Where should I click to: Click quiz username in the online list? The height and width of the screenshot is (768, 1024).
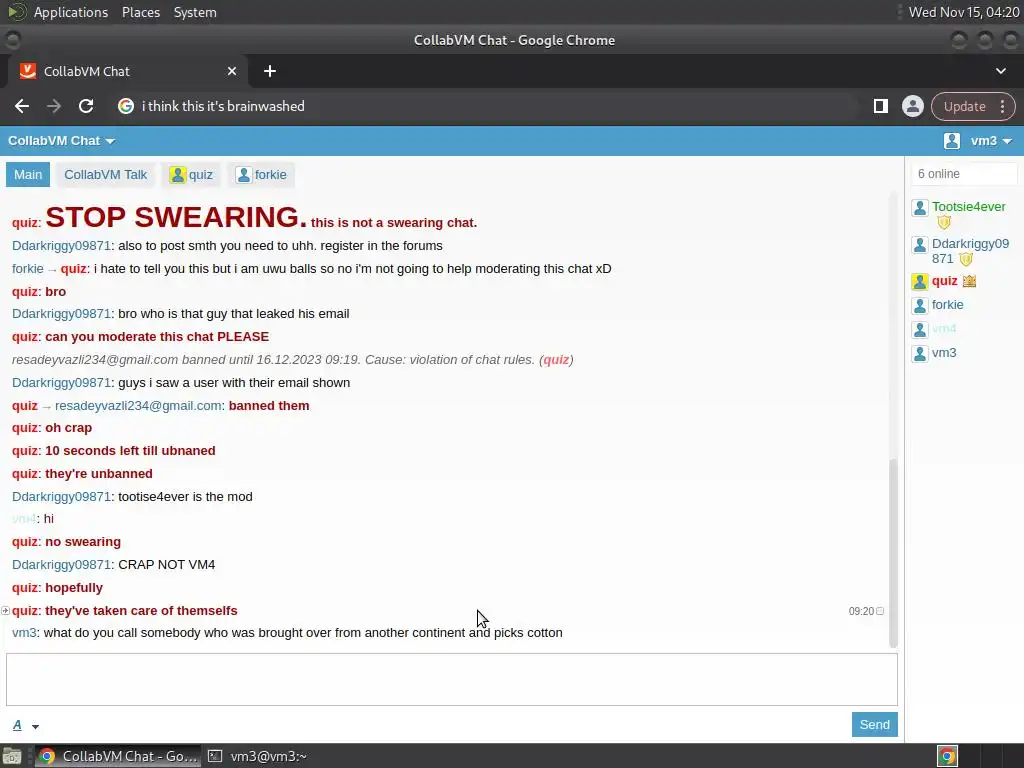pos(944,281)
